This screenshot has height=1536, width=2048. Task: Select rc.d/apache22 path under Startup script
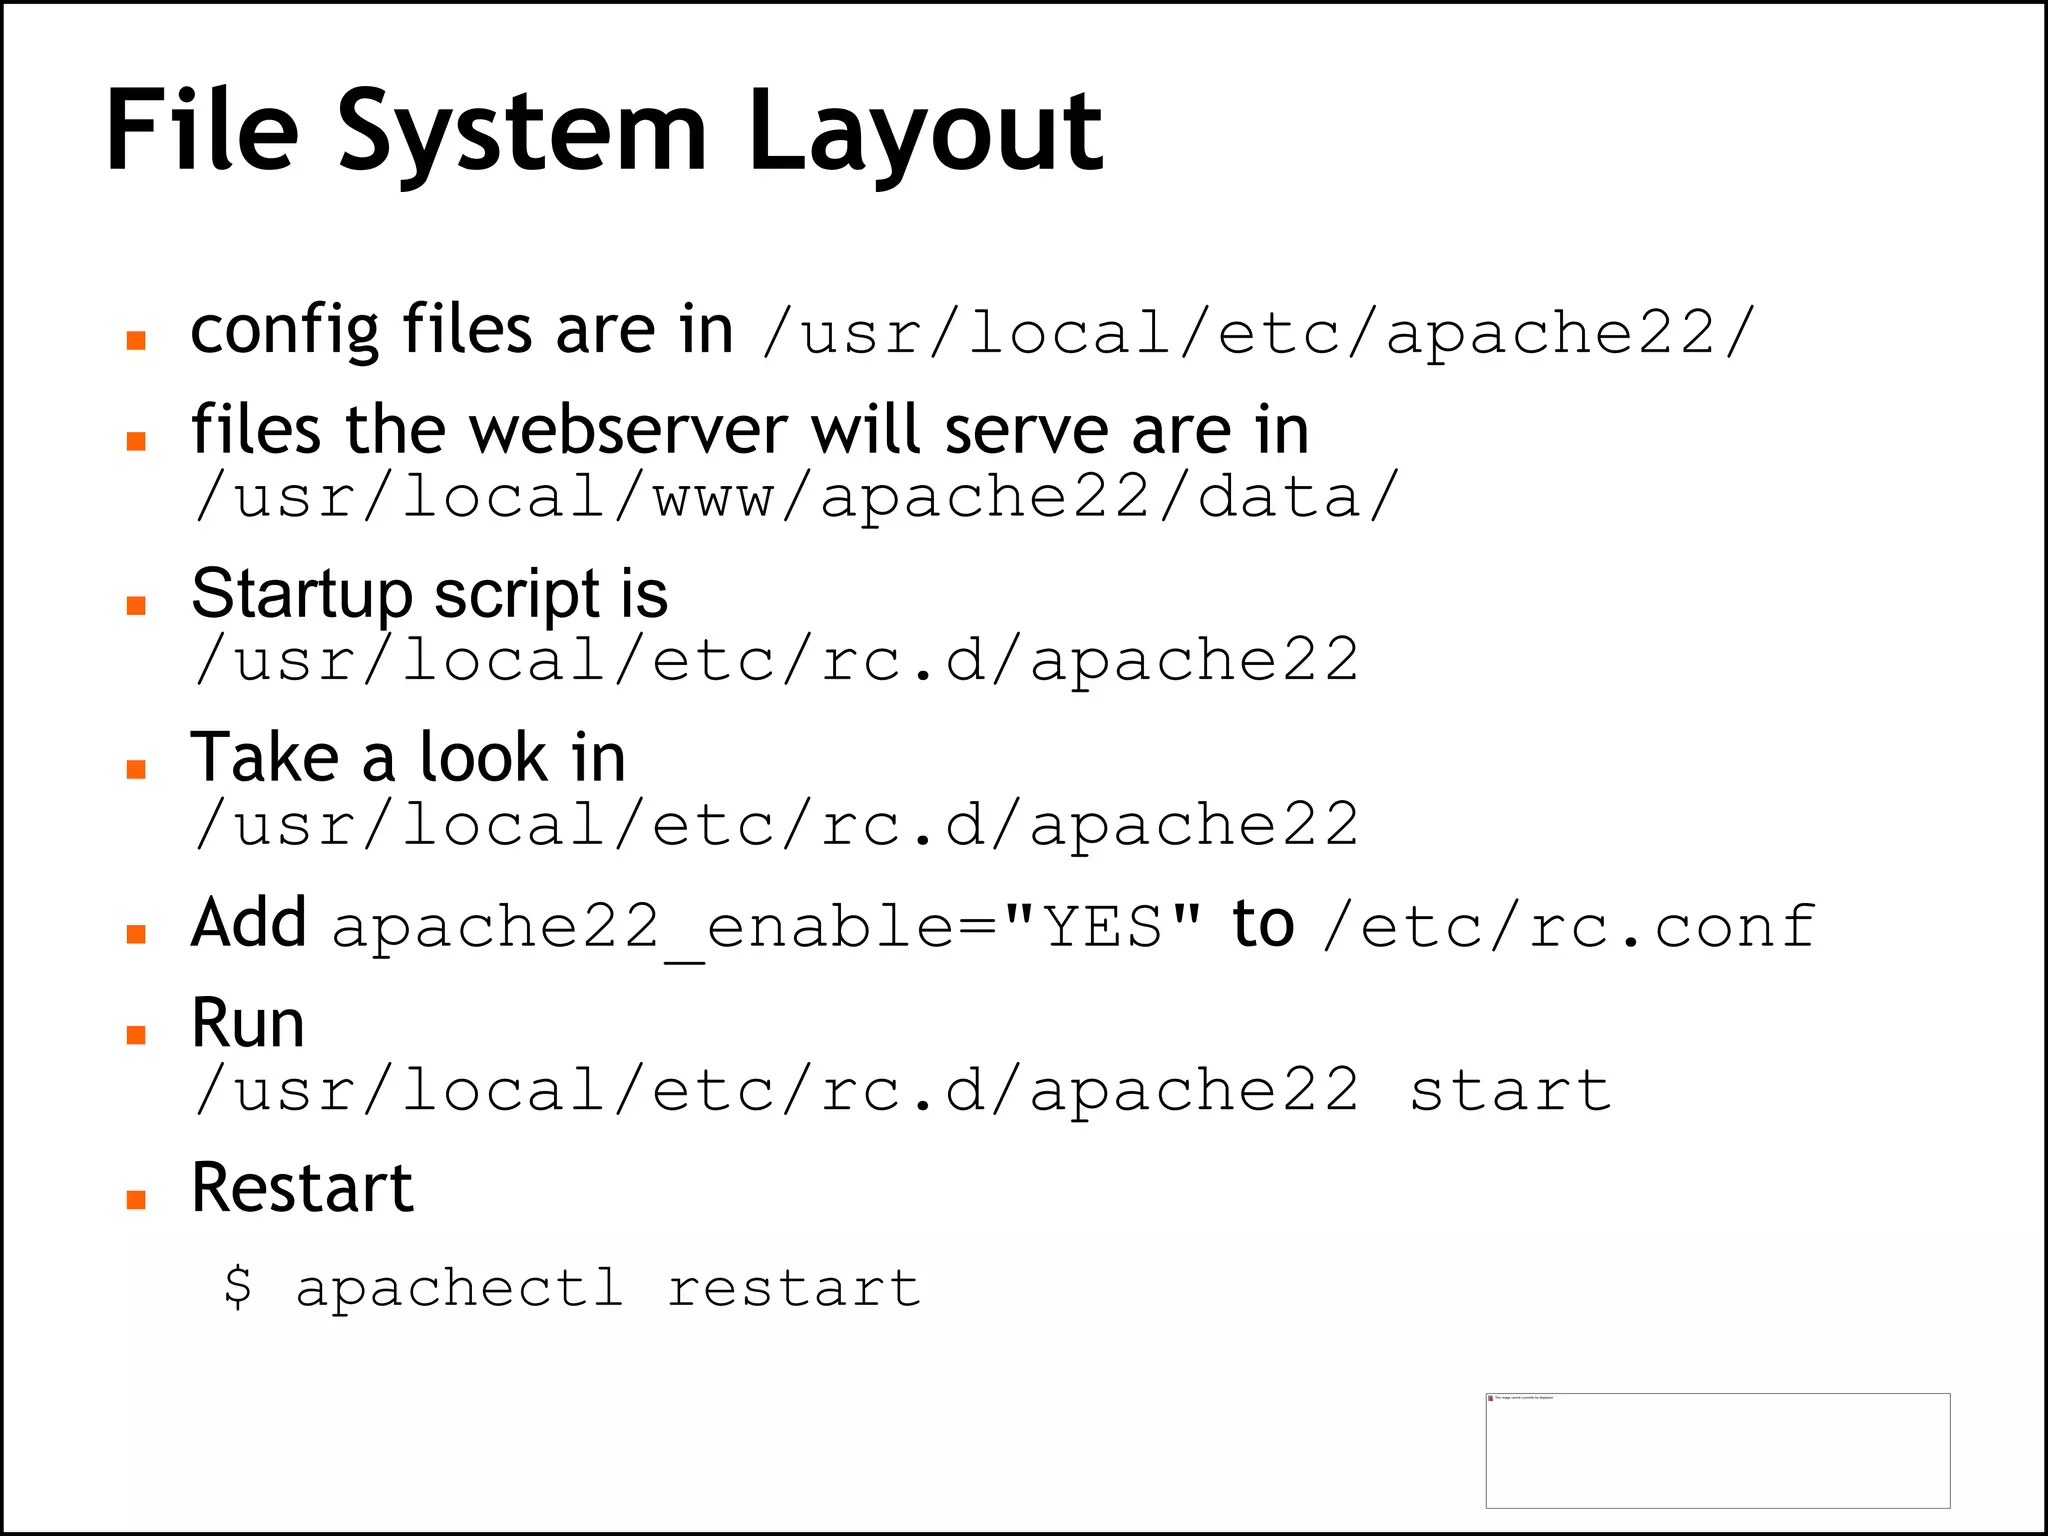(x=776, y=661)
